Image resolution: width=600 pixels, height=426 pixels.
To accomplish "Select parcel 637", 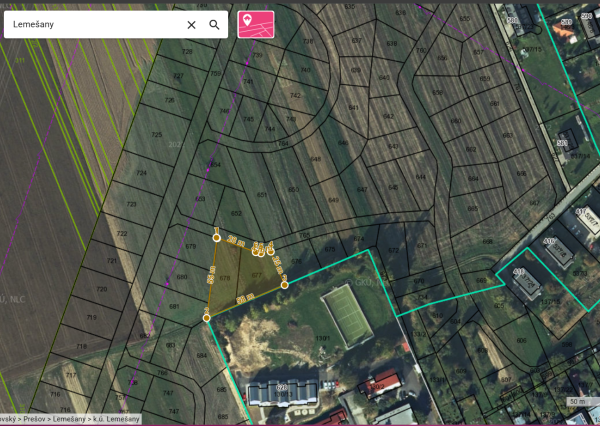I will (356, 41).
